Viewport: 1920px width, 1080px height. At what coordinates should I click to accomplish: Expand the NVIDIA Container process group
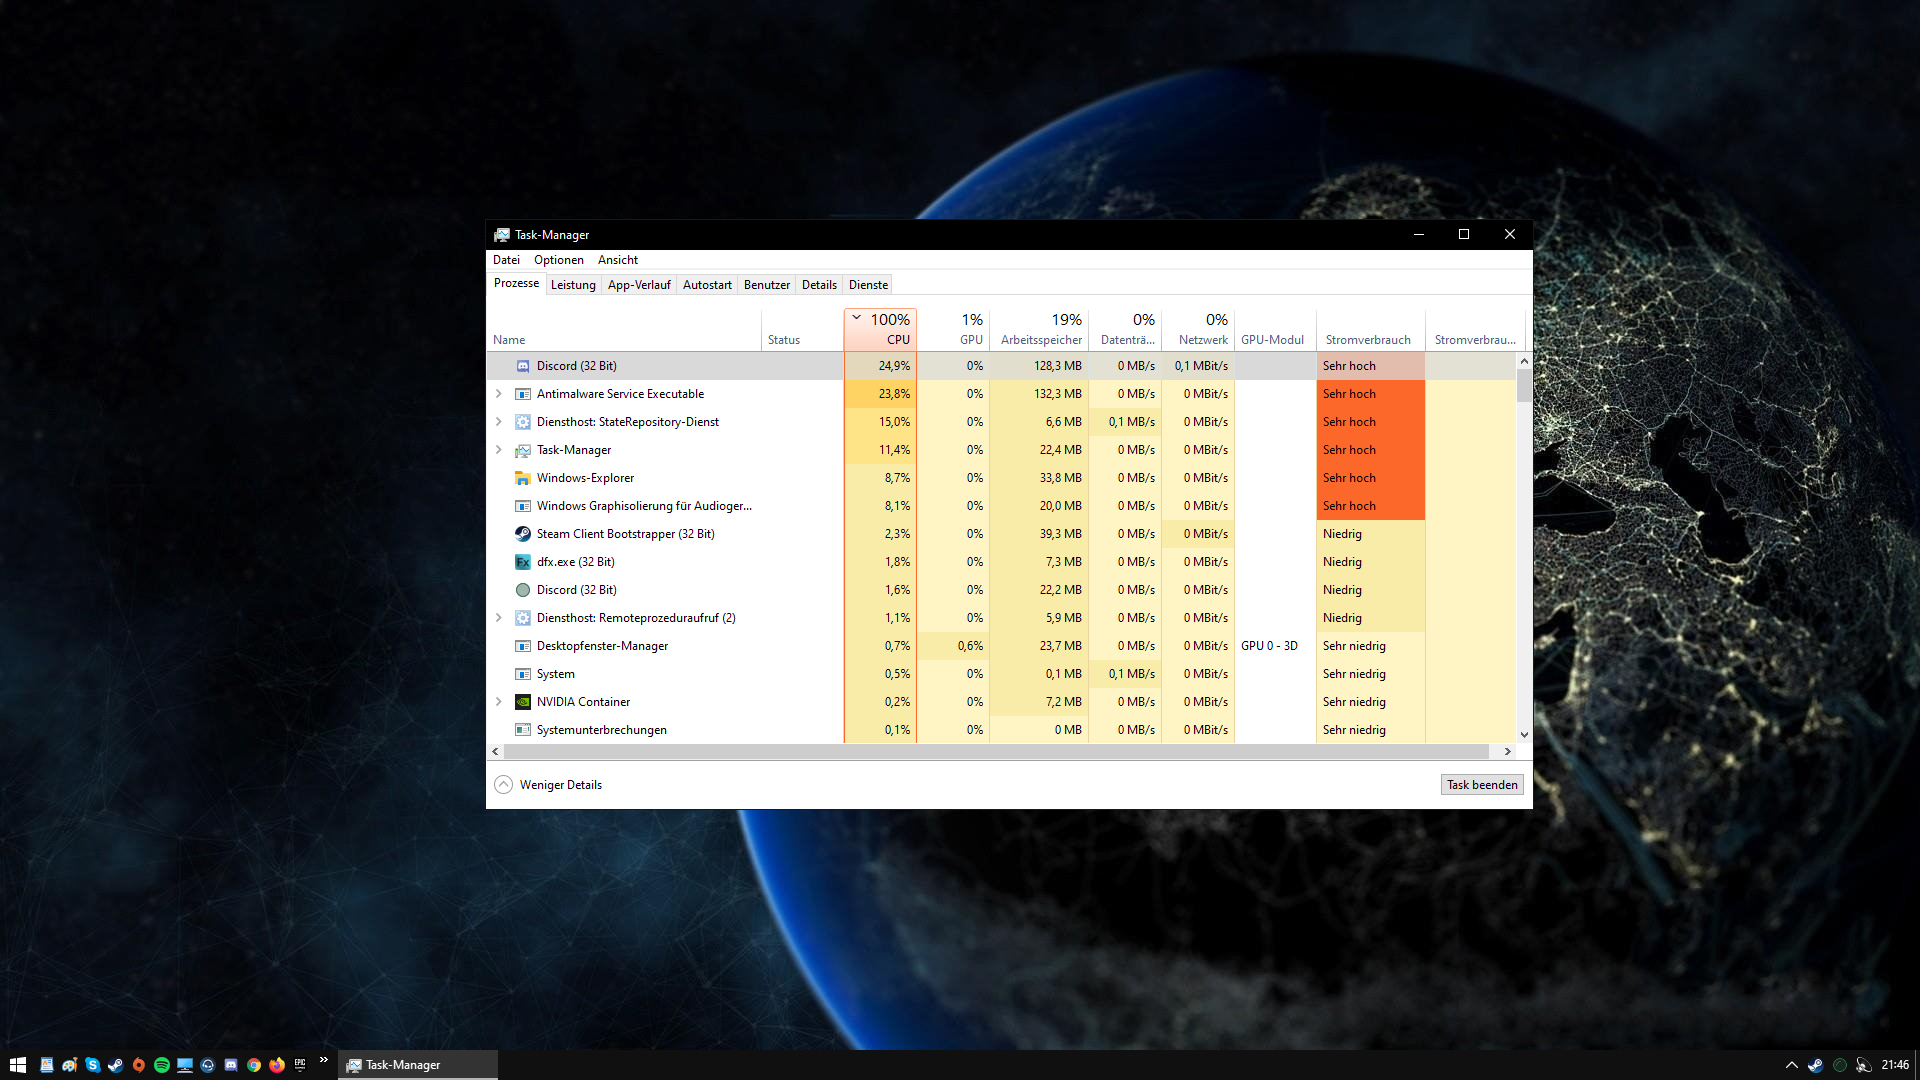pyautogui.click(x=498, y=702)
